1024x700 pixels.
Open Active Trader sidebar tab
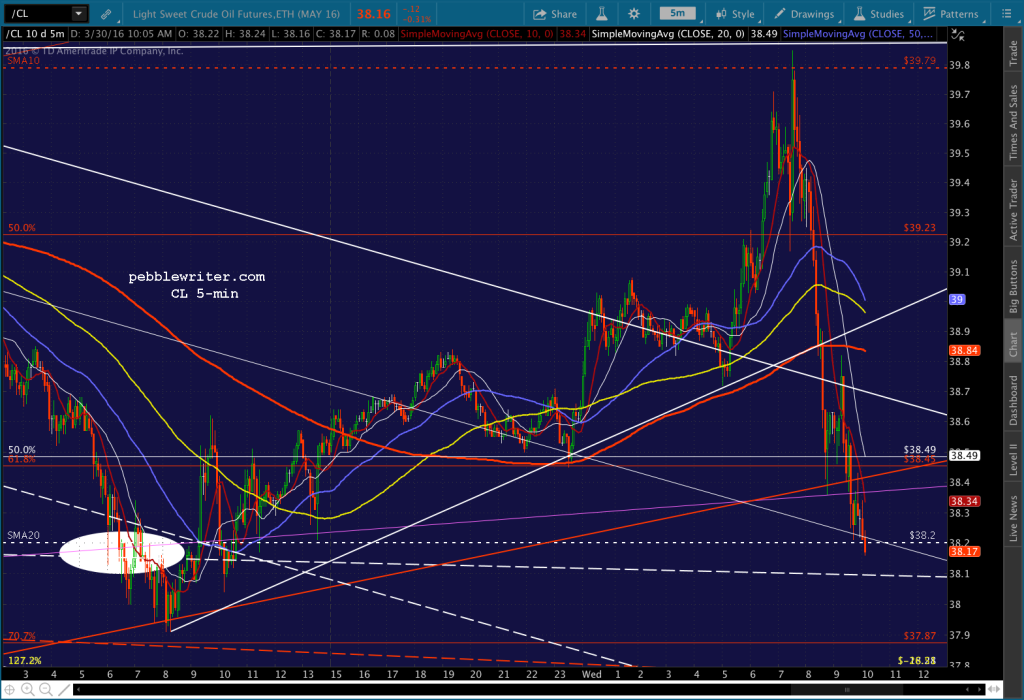point(1014,210)
